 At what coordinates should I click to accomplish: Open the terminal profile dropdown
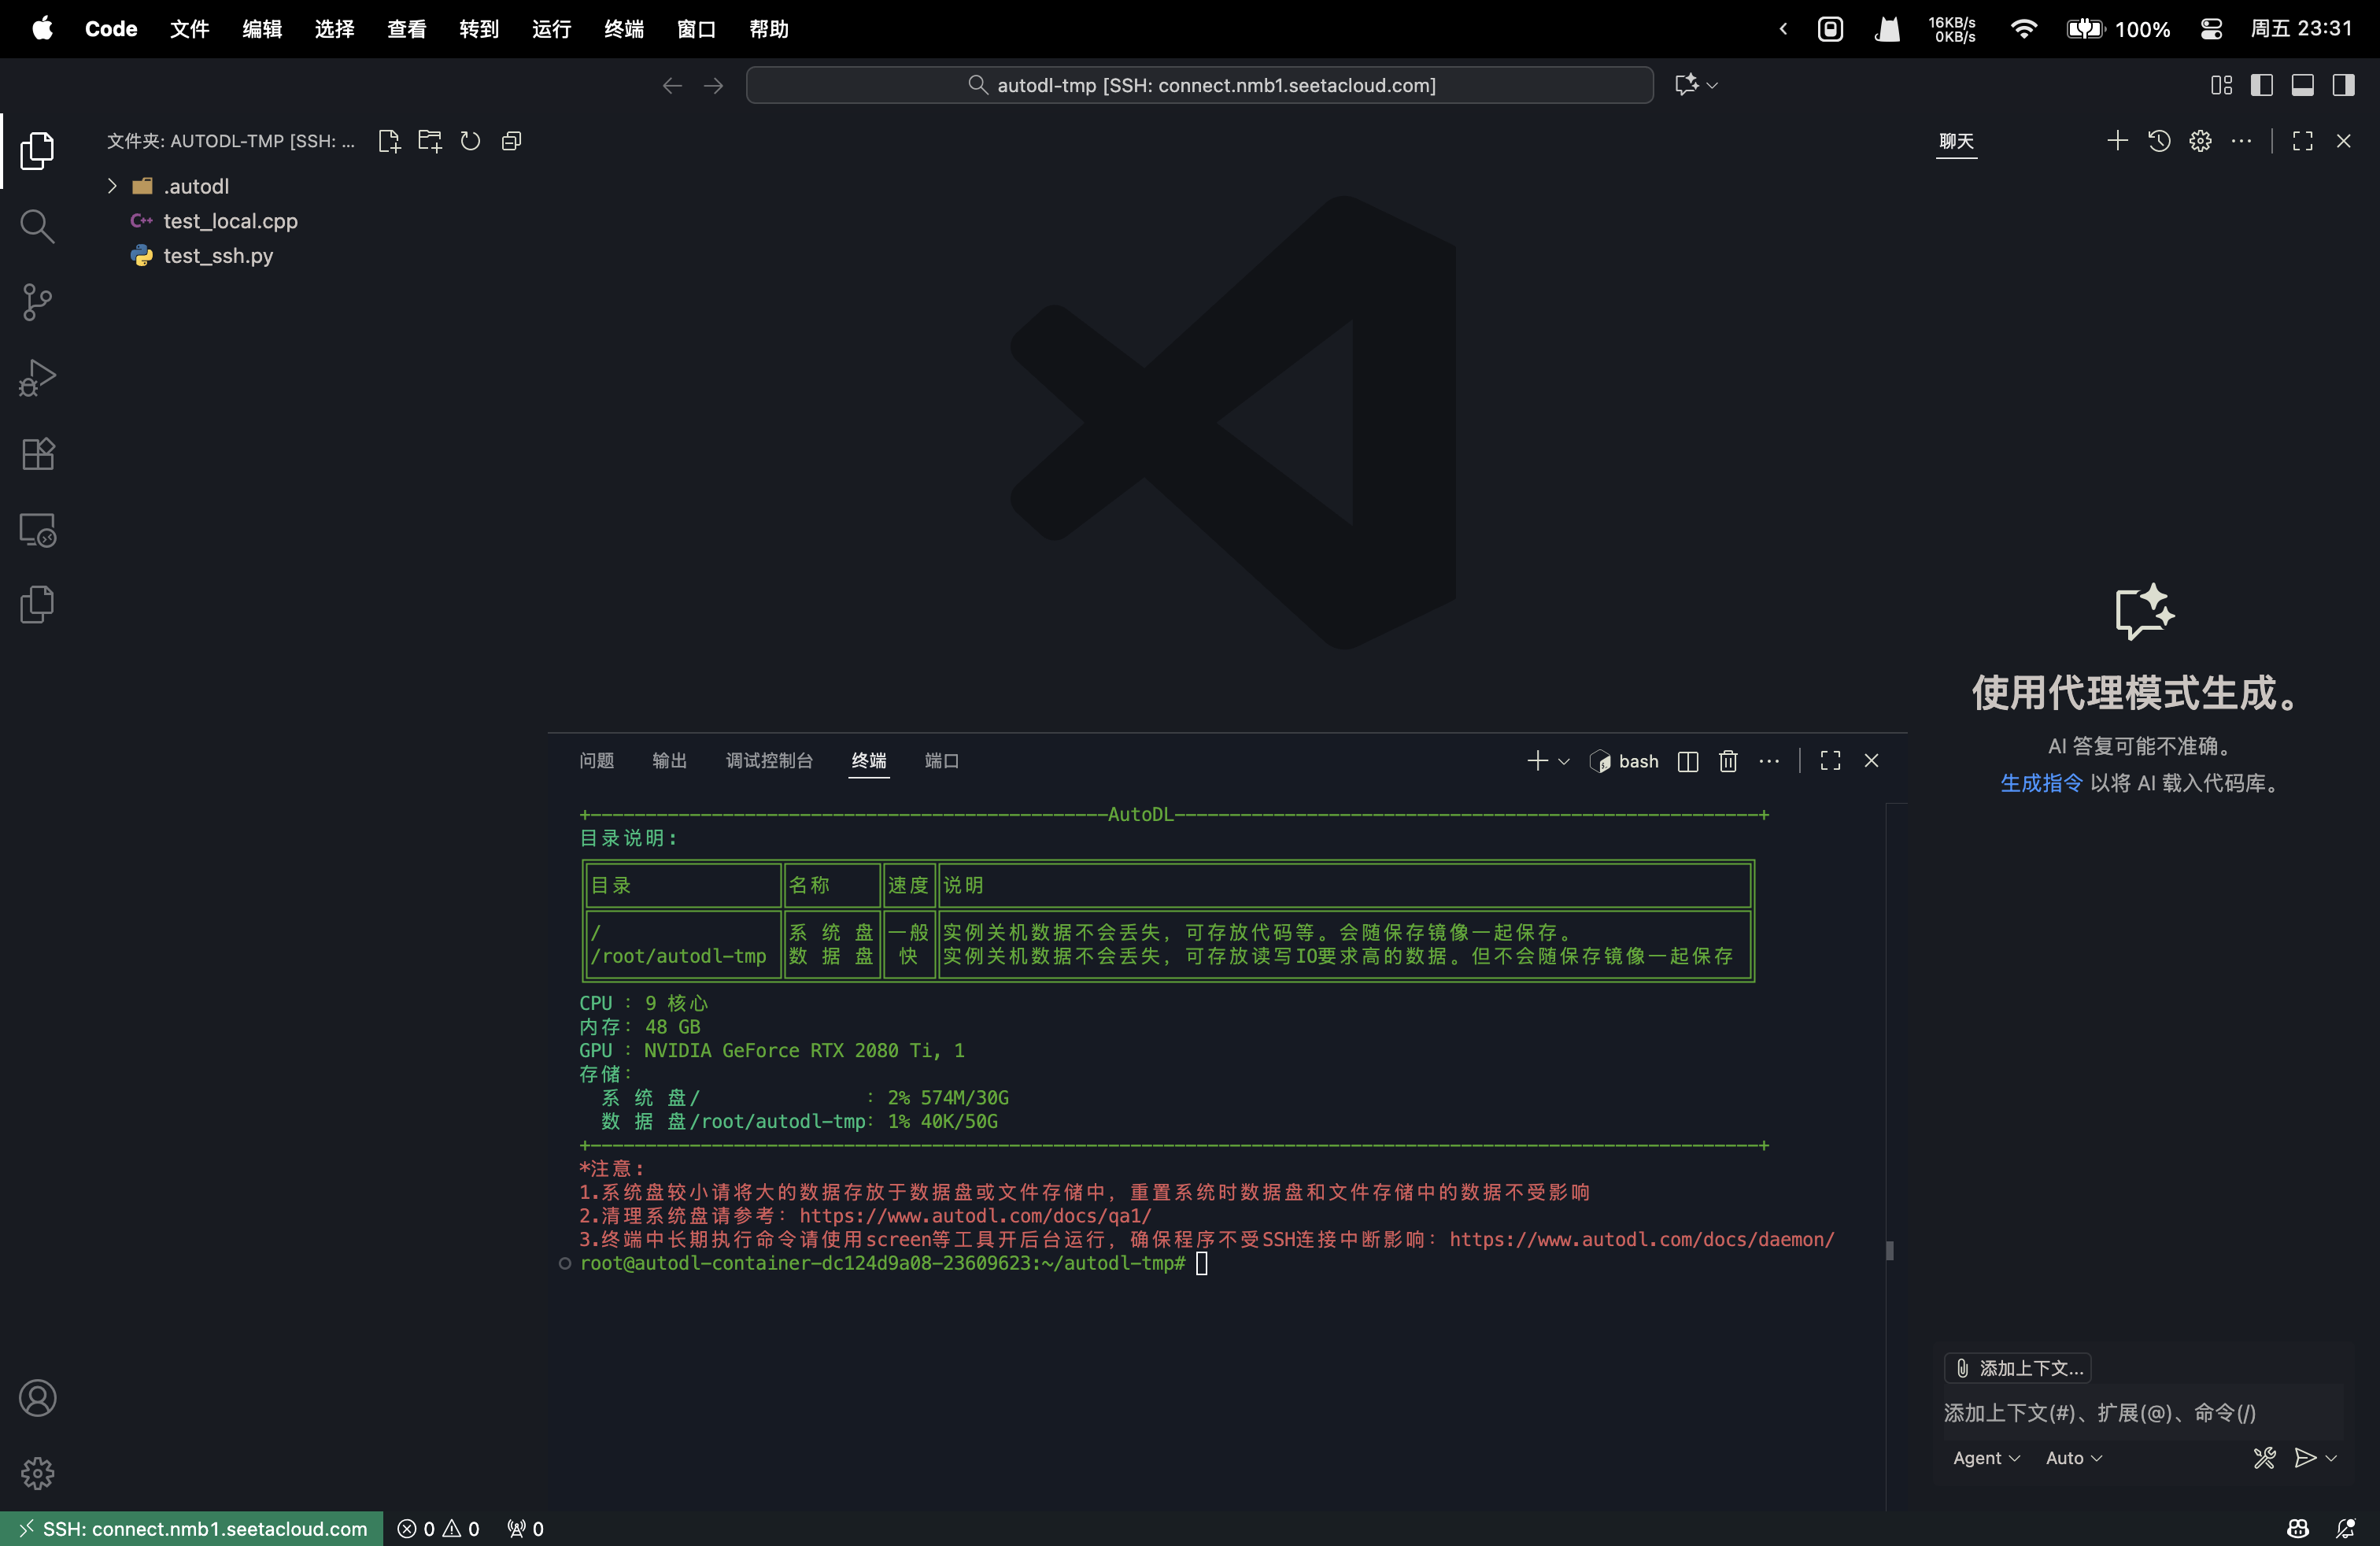(x=1564, y=761)
